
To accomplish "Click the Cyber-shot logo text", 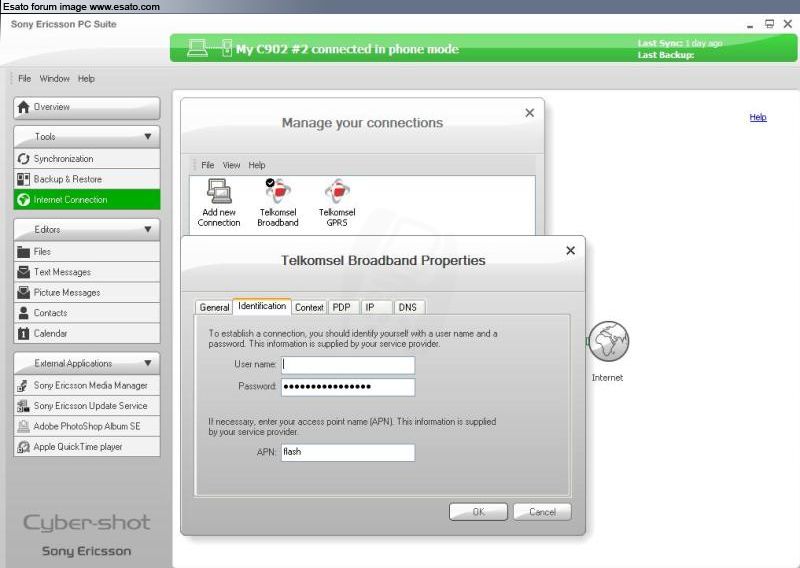I will pos(87,523).
